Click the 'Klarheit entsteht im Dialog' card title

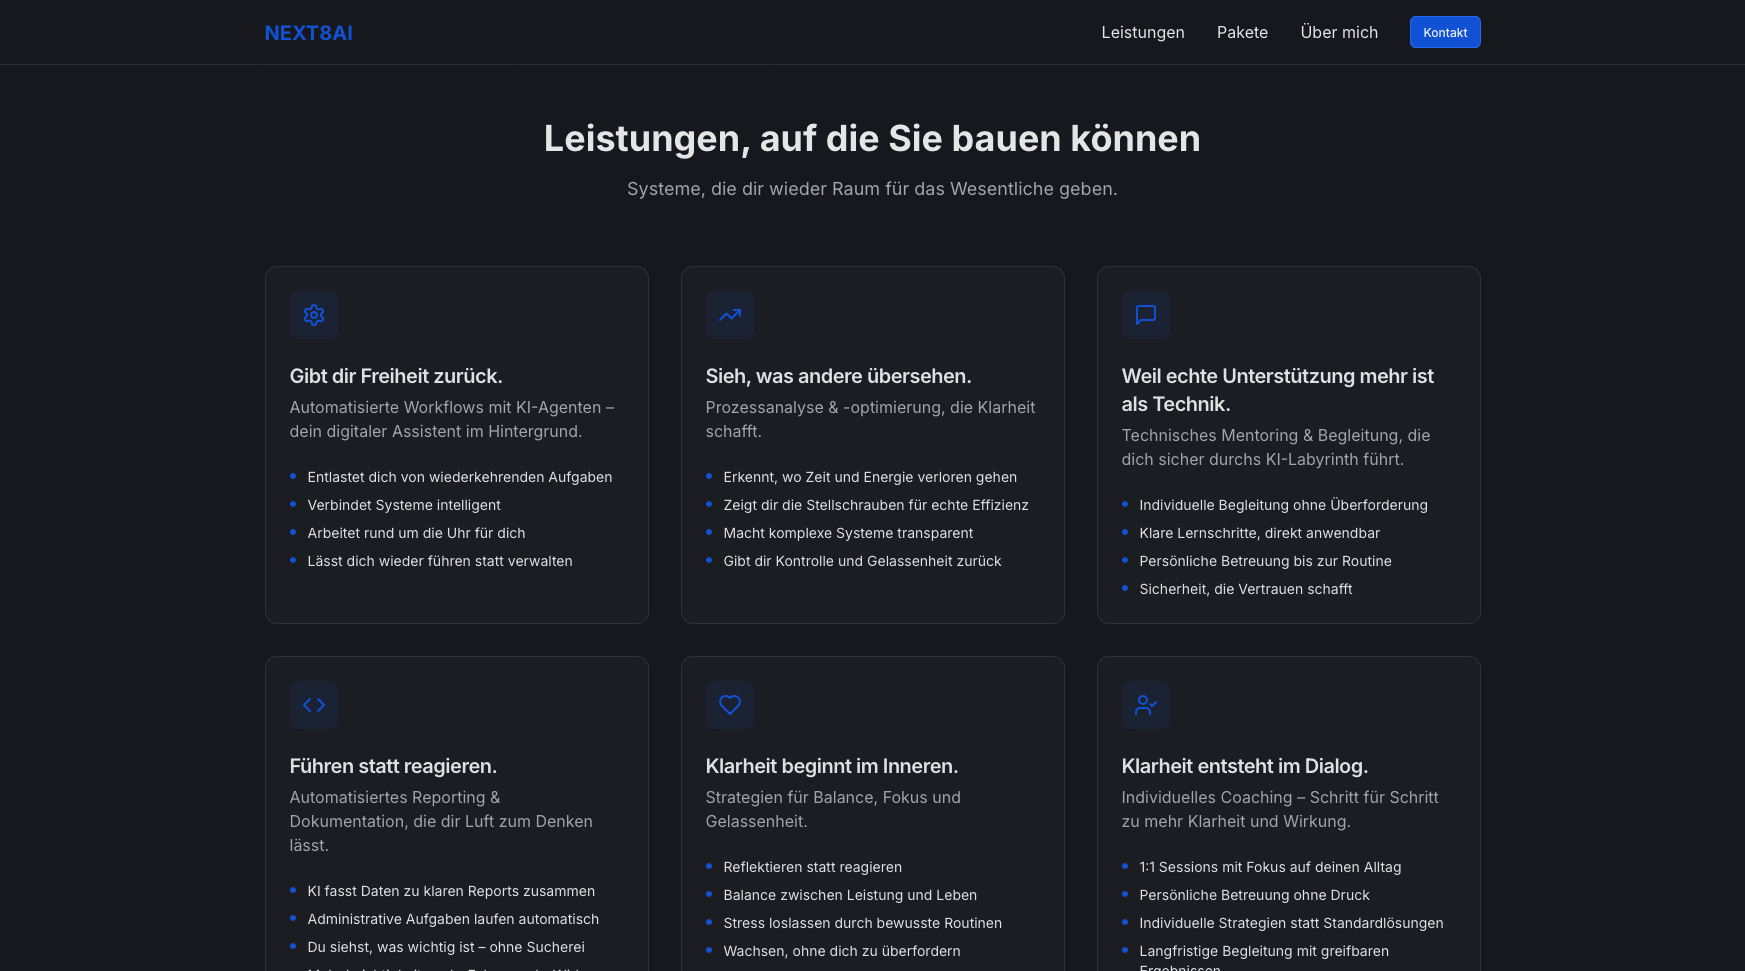[x=1244, y=766]
